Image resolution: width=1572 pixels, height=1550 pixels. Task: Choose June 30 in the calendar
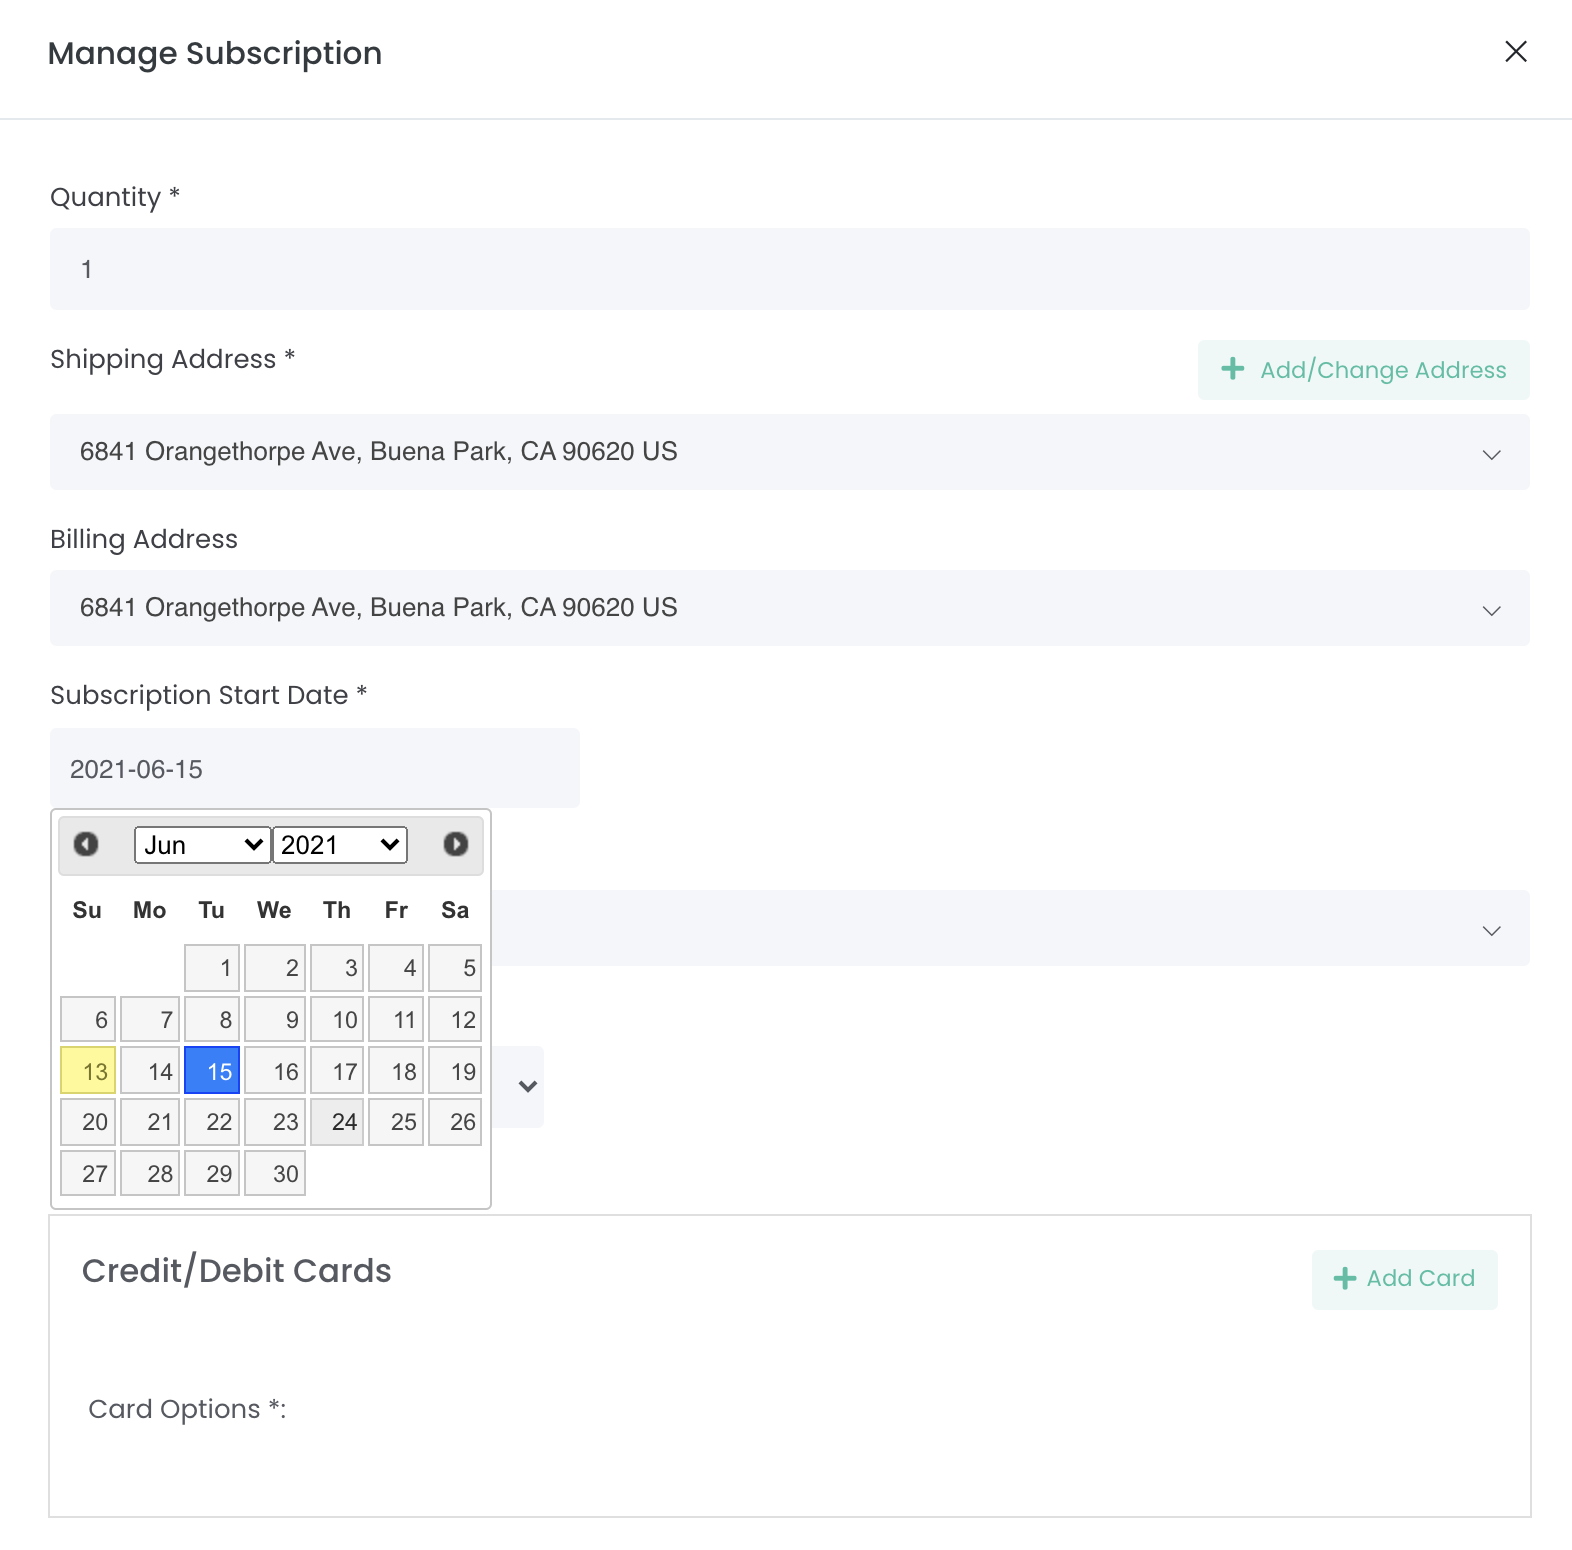pos(275,1174)
